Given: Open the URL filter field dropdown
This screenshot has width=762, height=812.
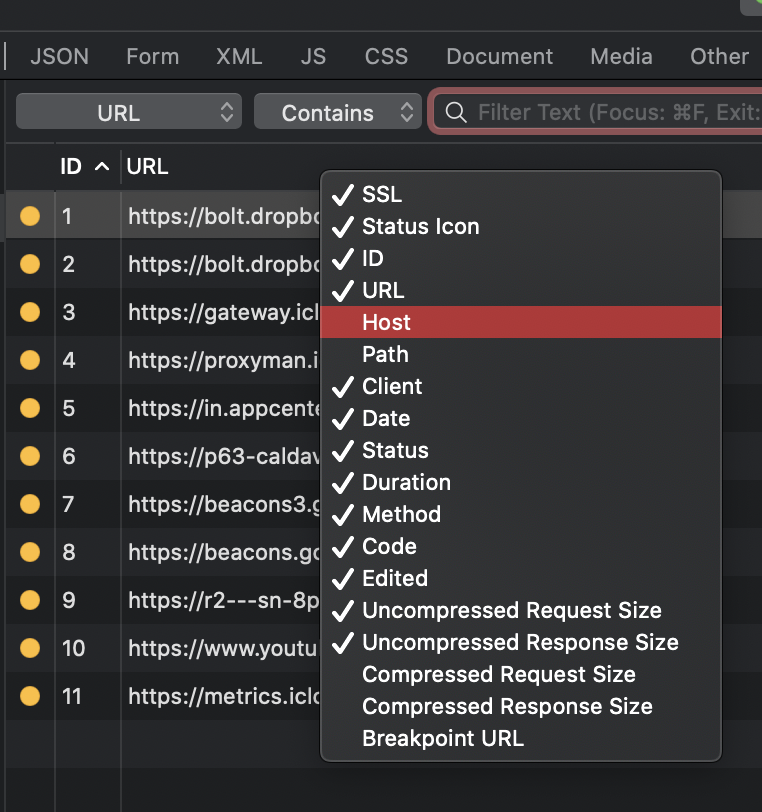Looking at the screenshot, I should [x=129, y=111].
